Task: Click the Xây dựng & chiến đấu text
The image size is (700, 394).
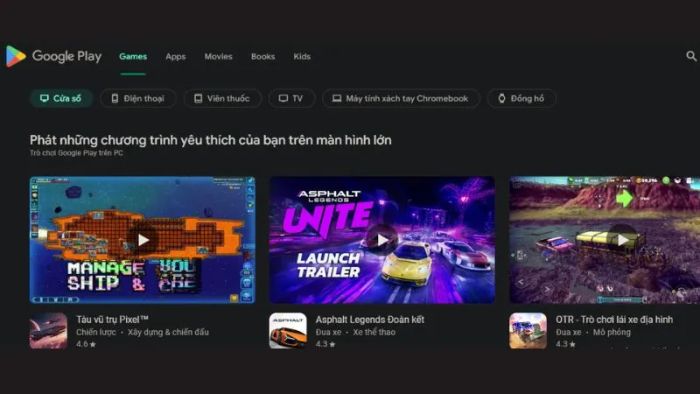Action: (x=168, y=332)
